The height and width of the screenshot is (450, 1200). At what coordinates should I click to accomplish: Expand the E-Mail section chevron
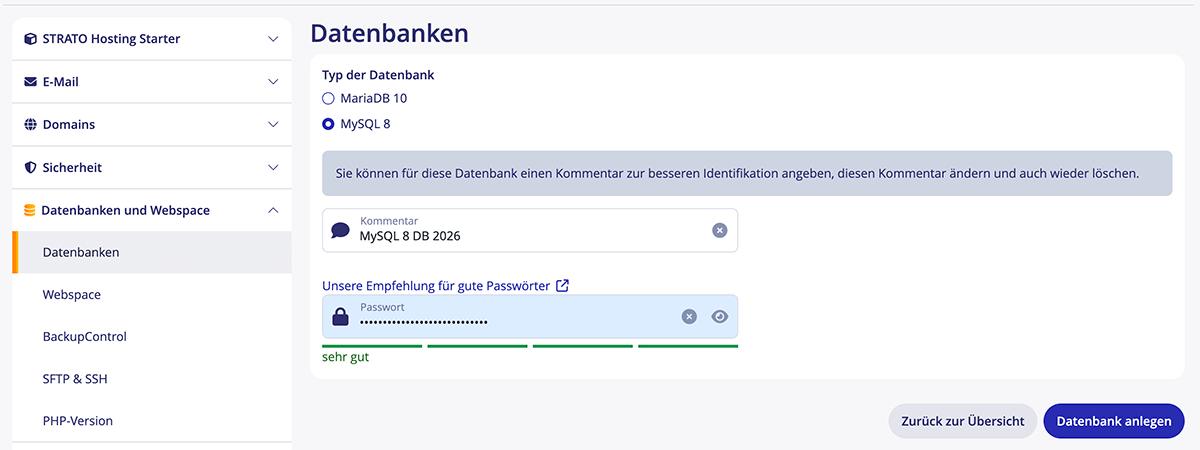273,82
